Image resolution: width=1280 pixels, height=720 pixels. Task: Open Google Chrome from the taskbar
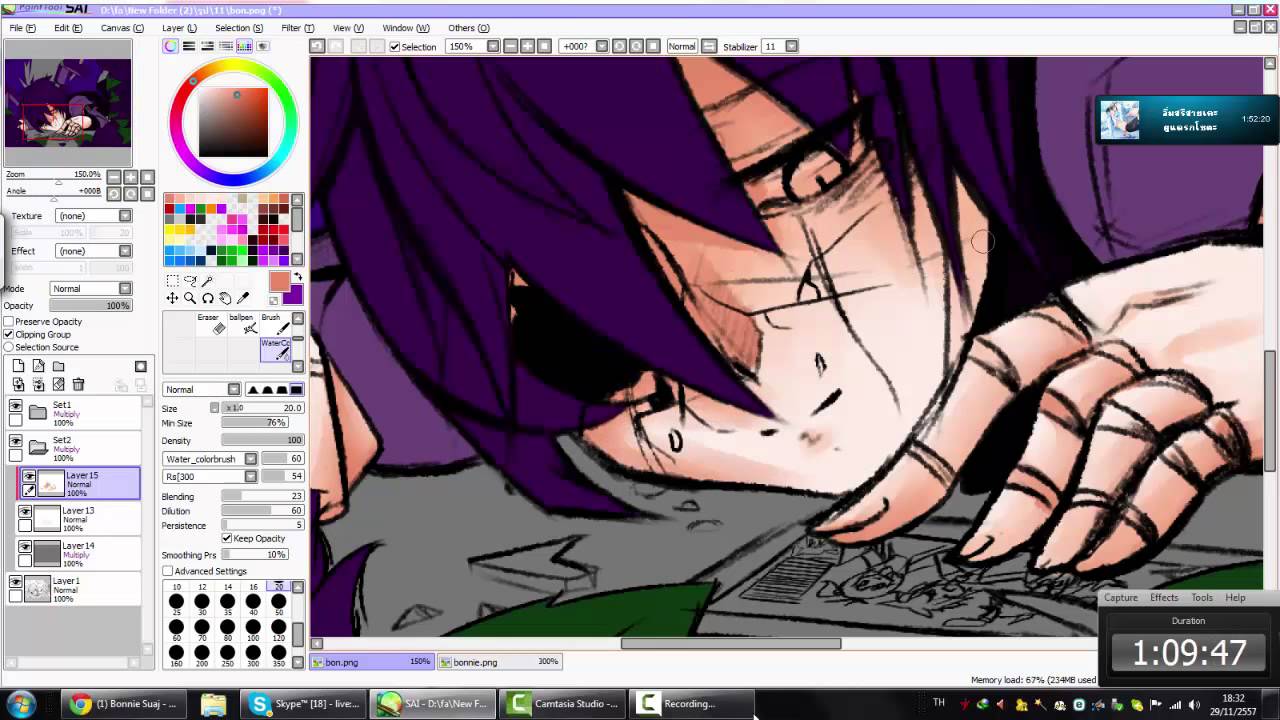pyautogui.click(x=124, y=704)
